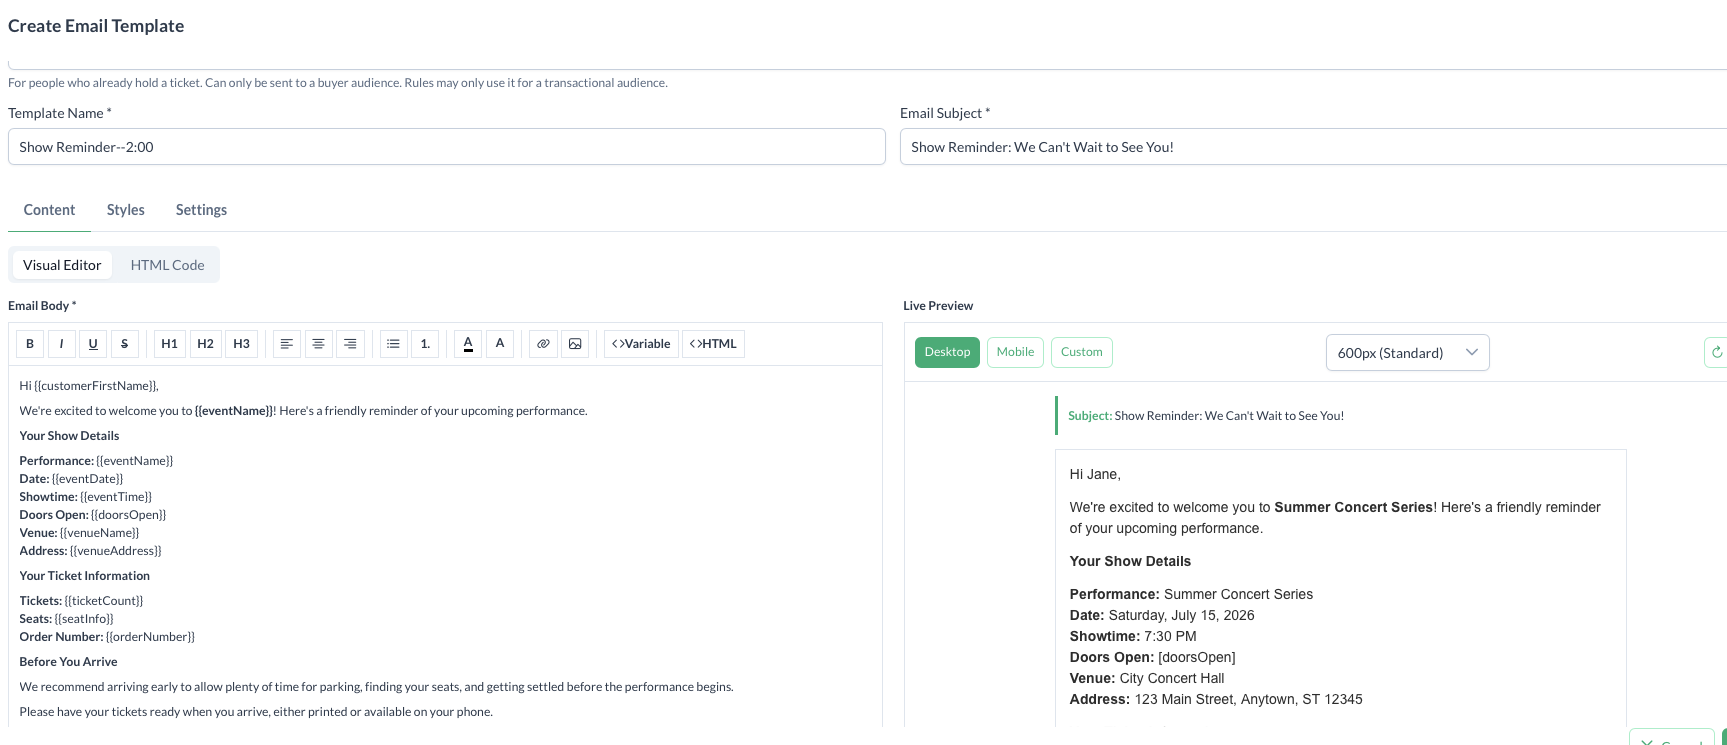Insert bulleted list
This screenshot has height=745, width=1727.
393,344
